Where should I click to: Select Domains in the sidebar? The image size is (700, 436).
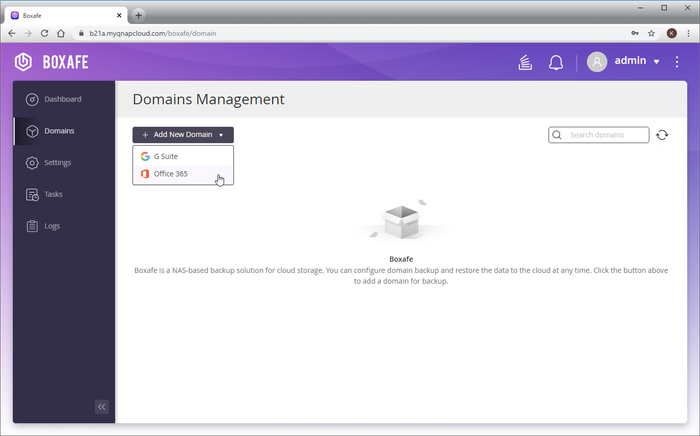tap(63, 131)
